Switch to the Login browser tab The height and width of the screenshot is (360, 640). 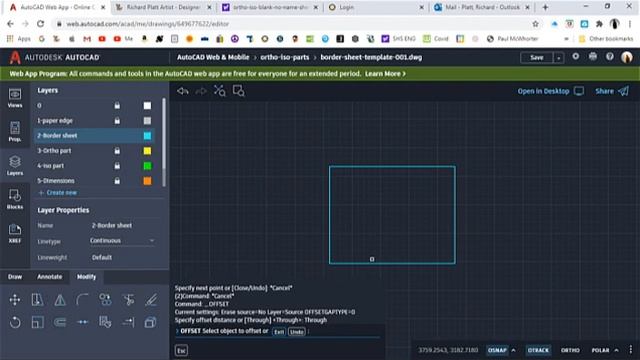[376, 7]
